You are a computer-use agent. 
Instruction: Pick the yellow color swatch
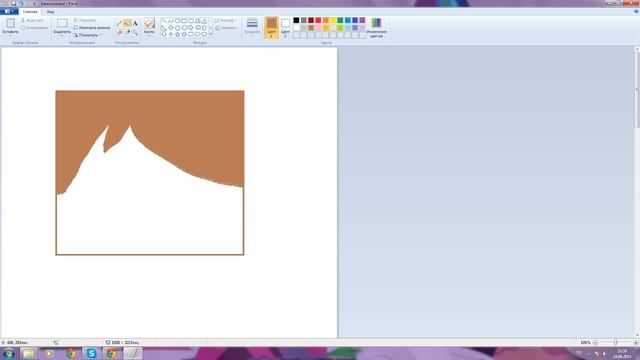tap(333, 20)
